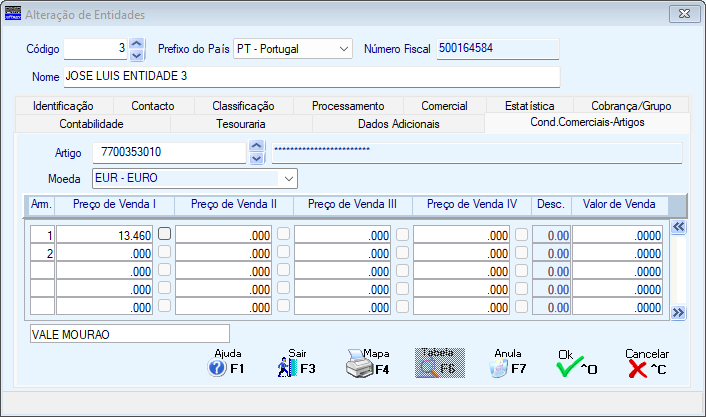Image resolution: width=706 pixels, height=417 pixels.
Task: Toggle checkbox after Preço de Venda IV row 1
Action: (521, 234)
